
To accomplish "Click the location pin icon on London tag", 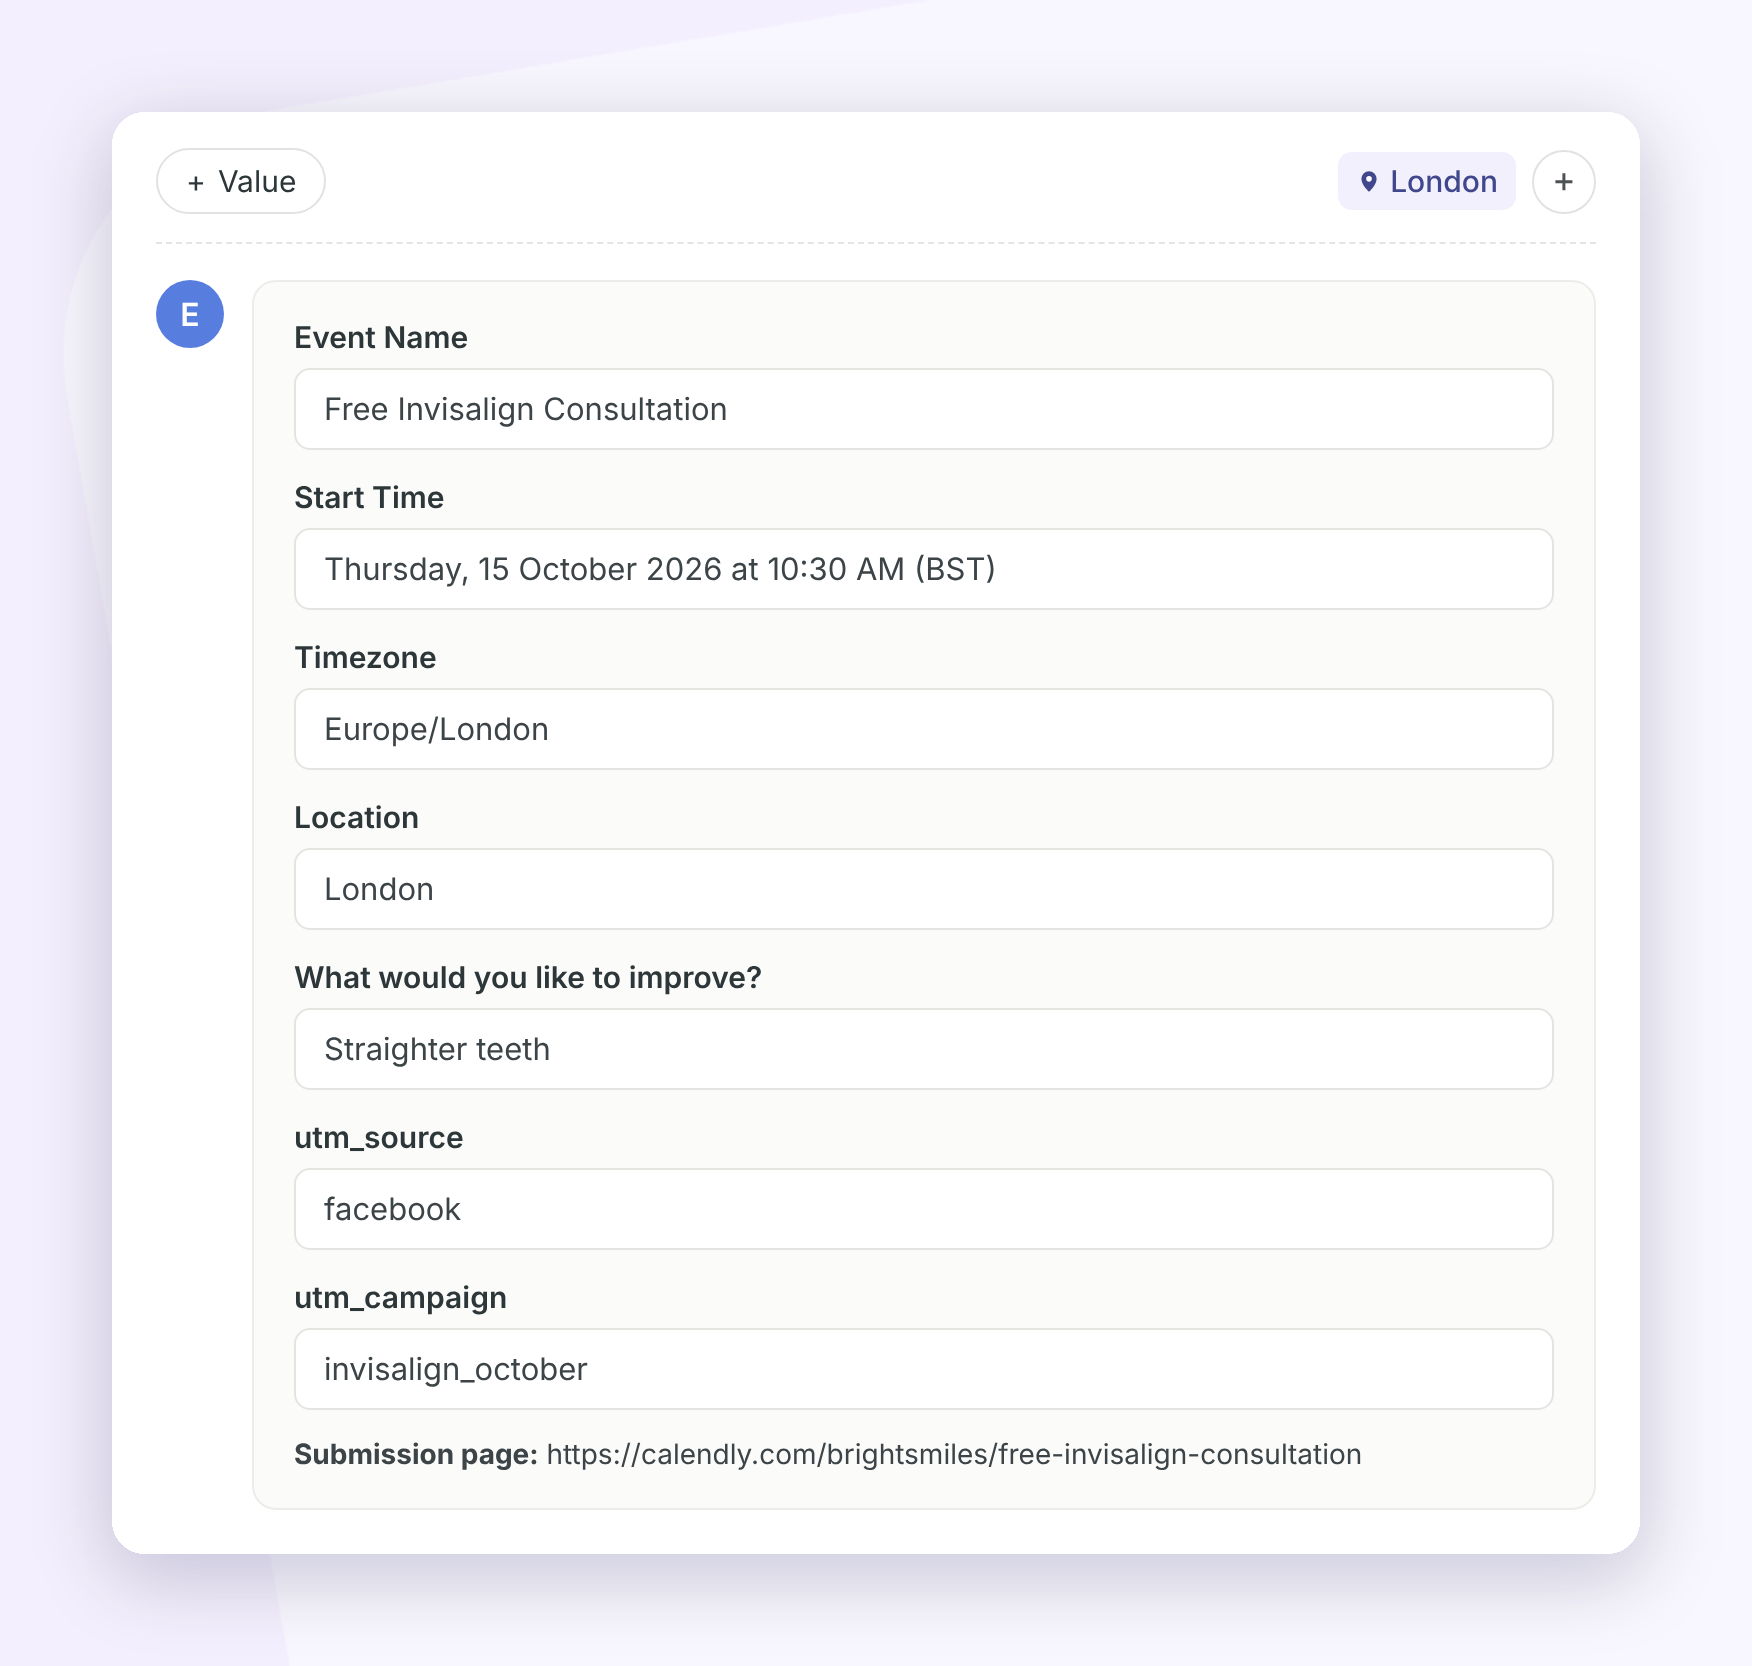I will tap(1369, 182).
